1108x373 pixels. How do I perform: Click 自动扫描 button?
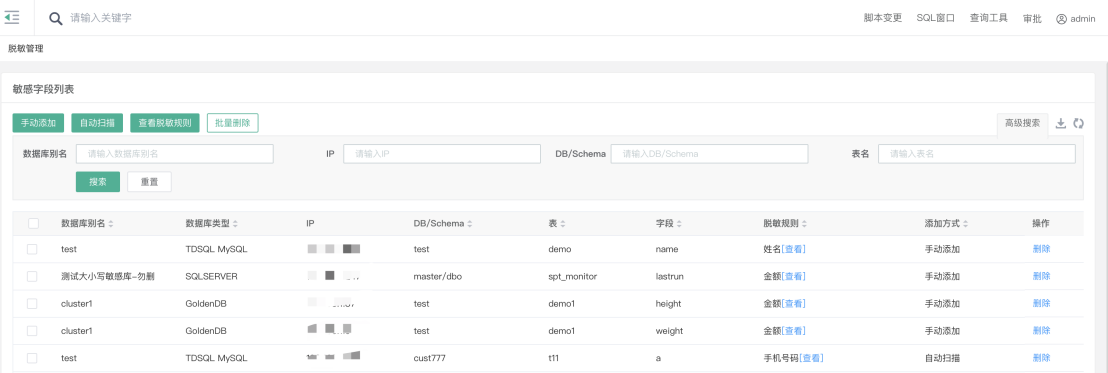[98, 123]
